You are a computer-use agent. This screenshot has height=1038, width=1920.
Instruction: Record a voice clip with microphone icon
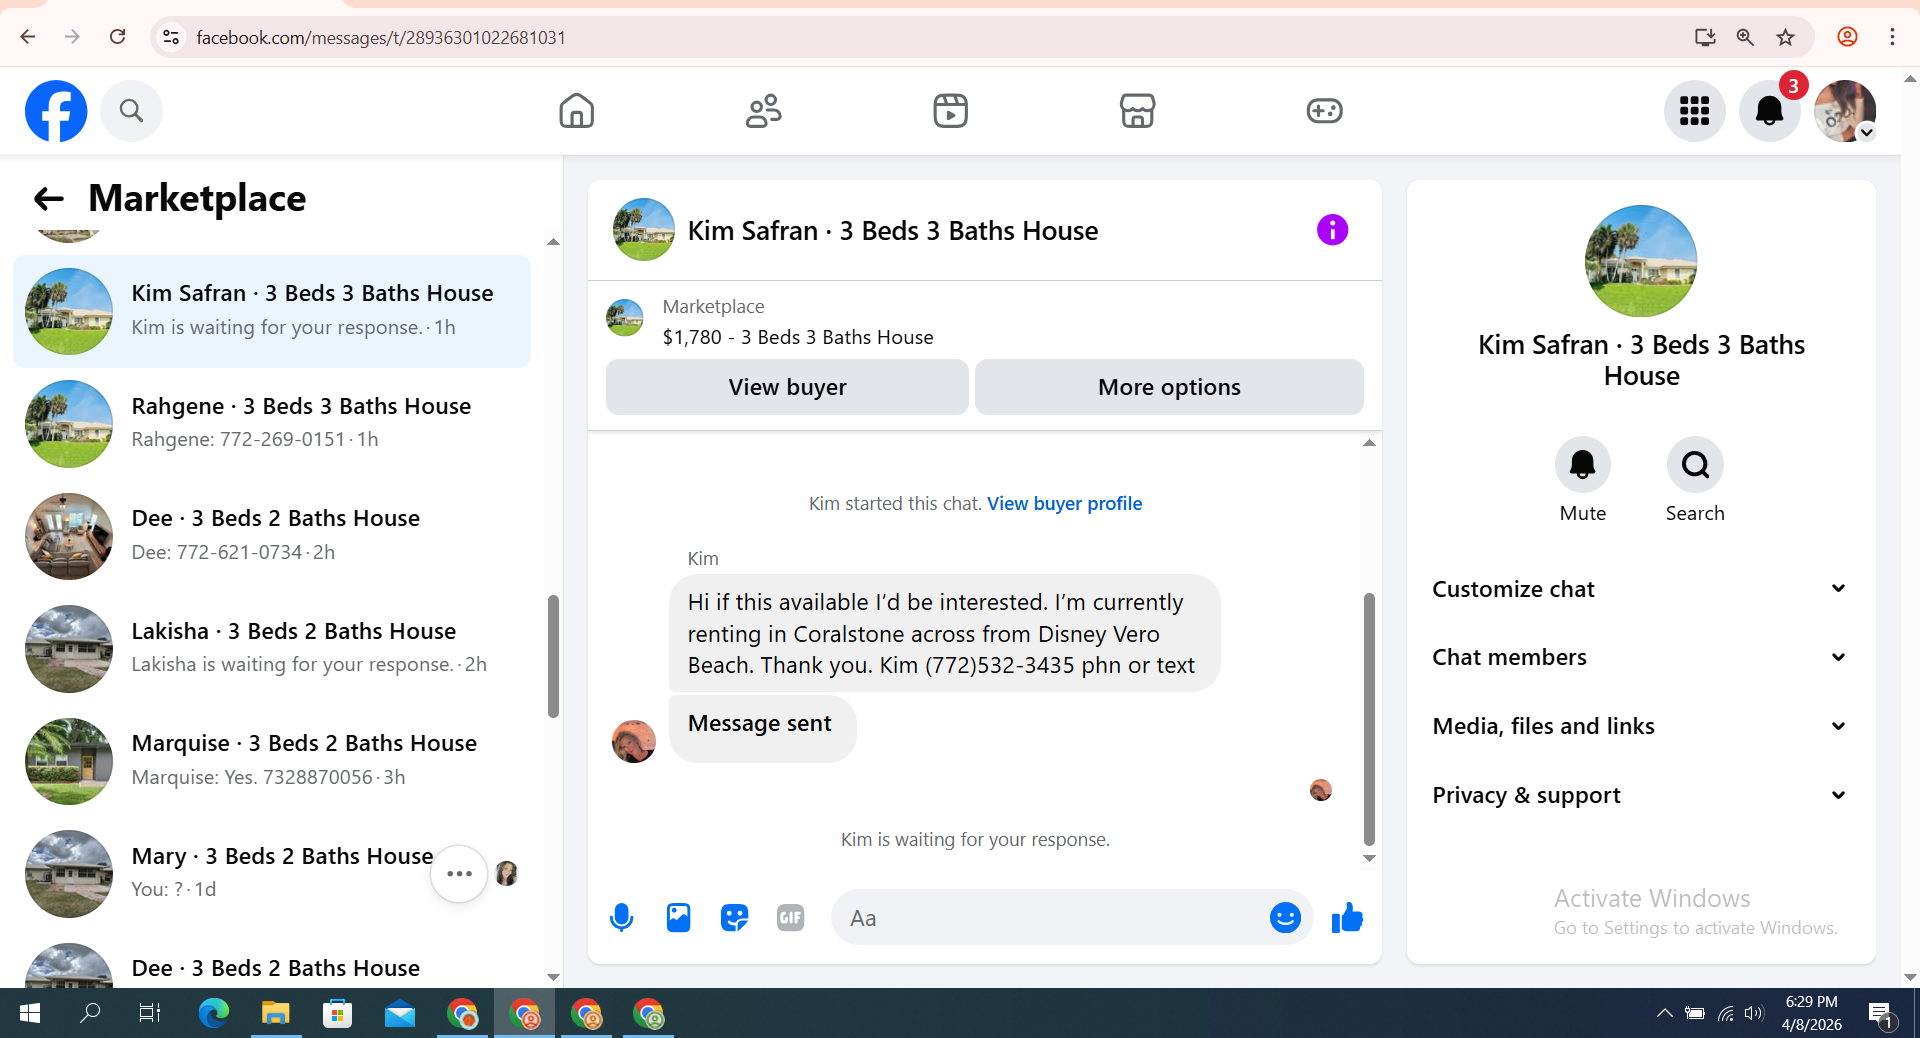coord(621,917)
